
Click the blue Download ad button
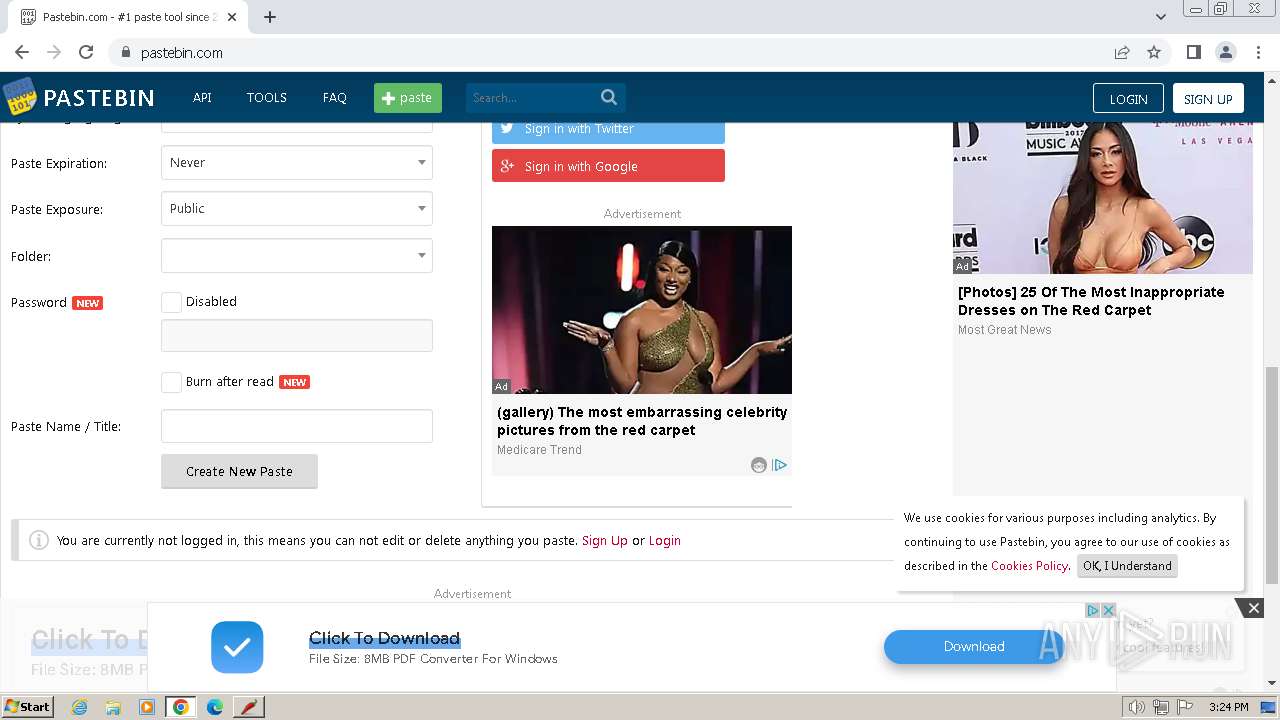coord(973,647)
